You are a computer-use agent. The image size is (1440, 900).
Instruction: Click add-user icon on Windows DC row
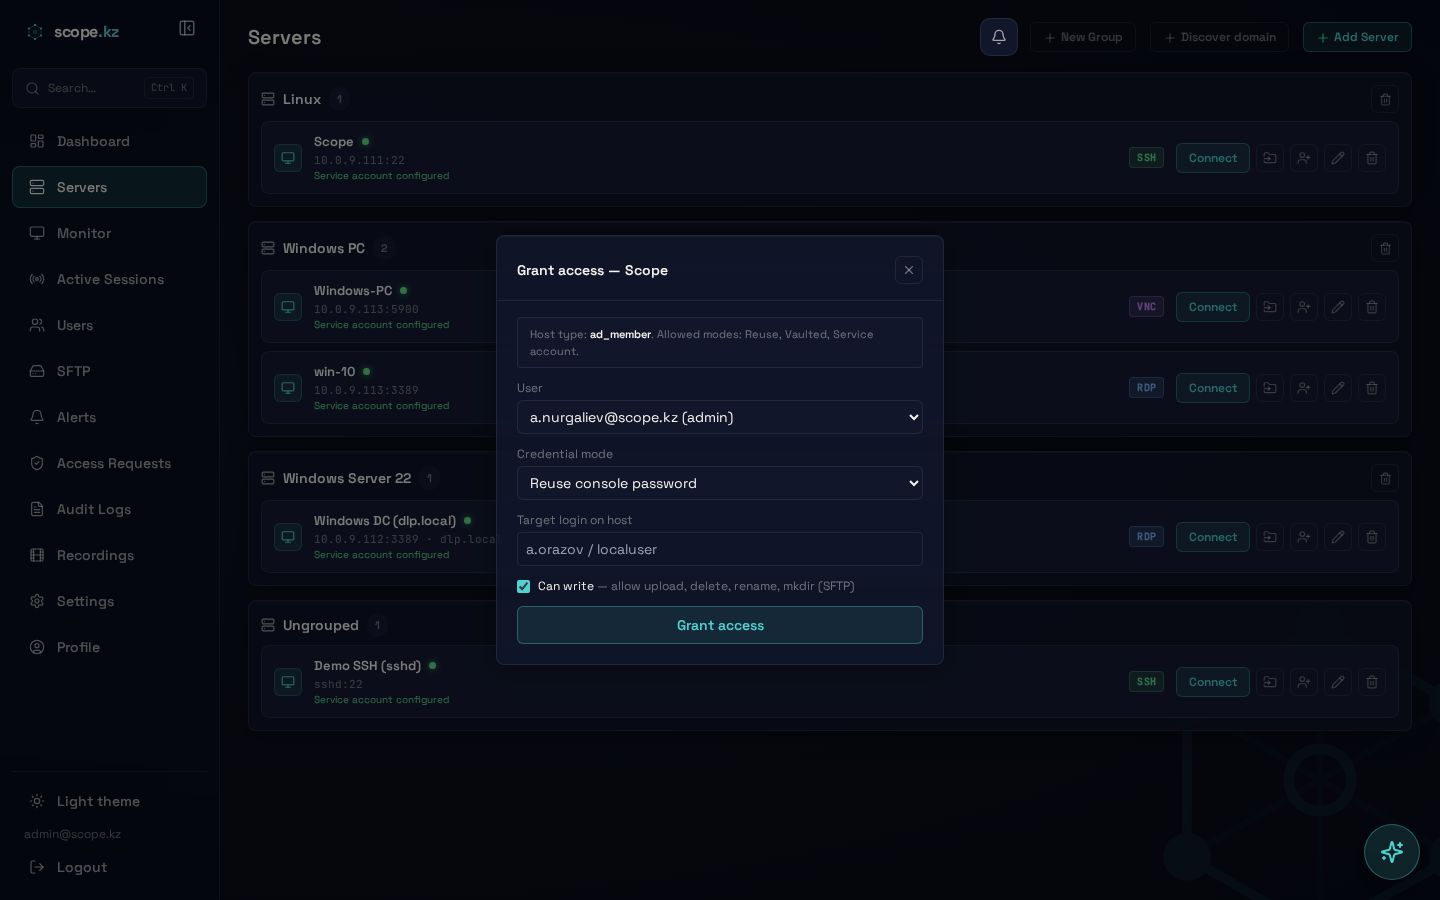coord(1304,537)
